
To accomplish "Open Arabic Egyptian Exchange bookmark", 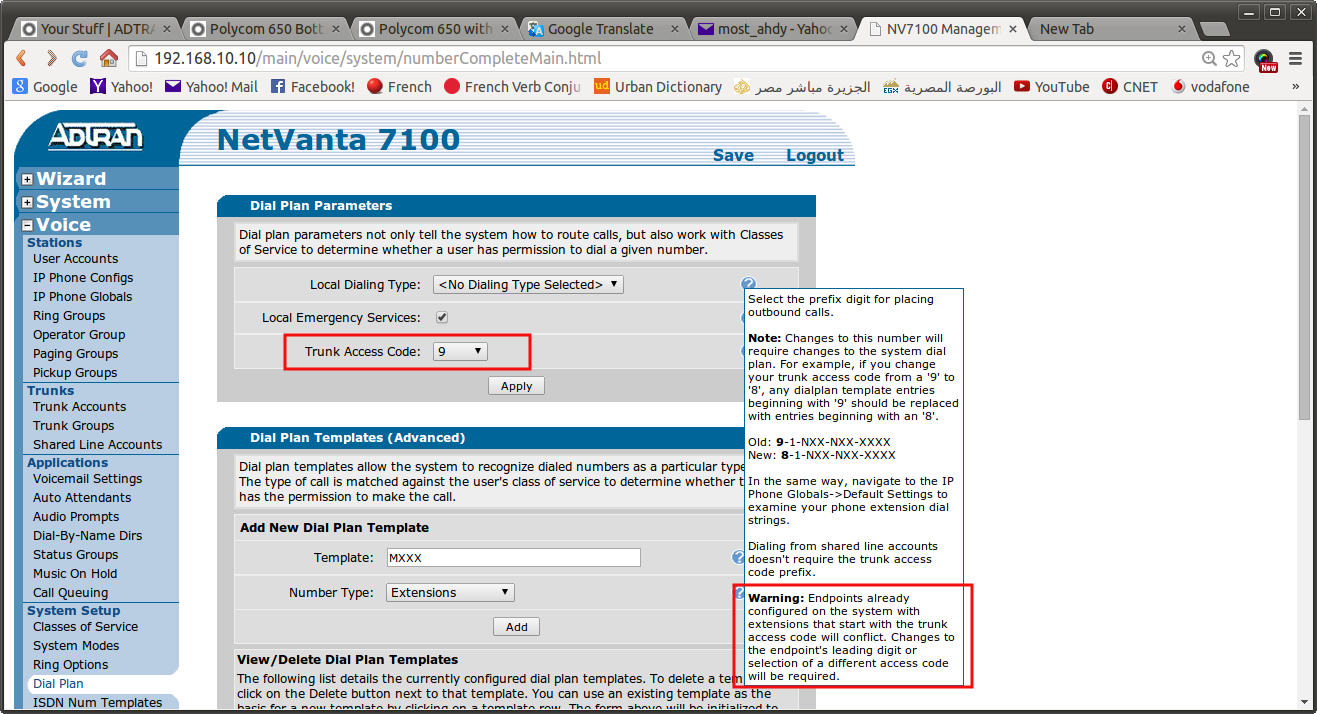I will [942, 87].
